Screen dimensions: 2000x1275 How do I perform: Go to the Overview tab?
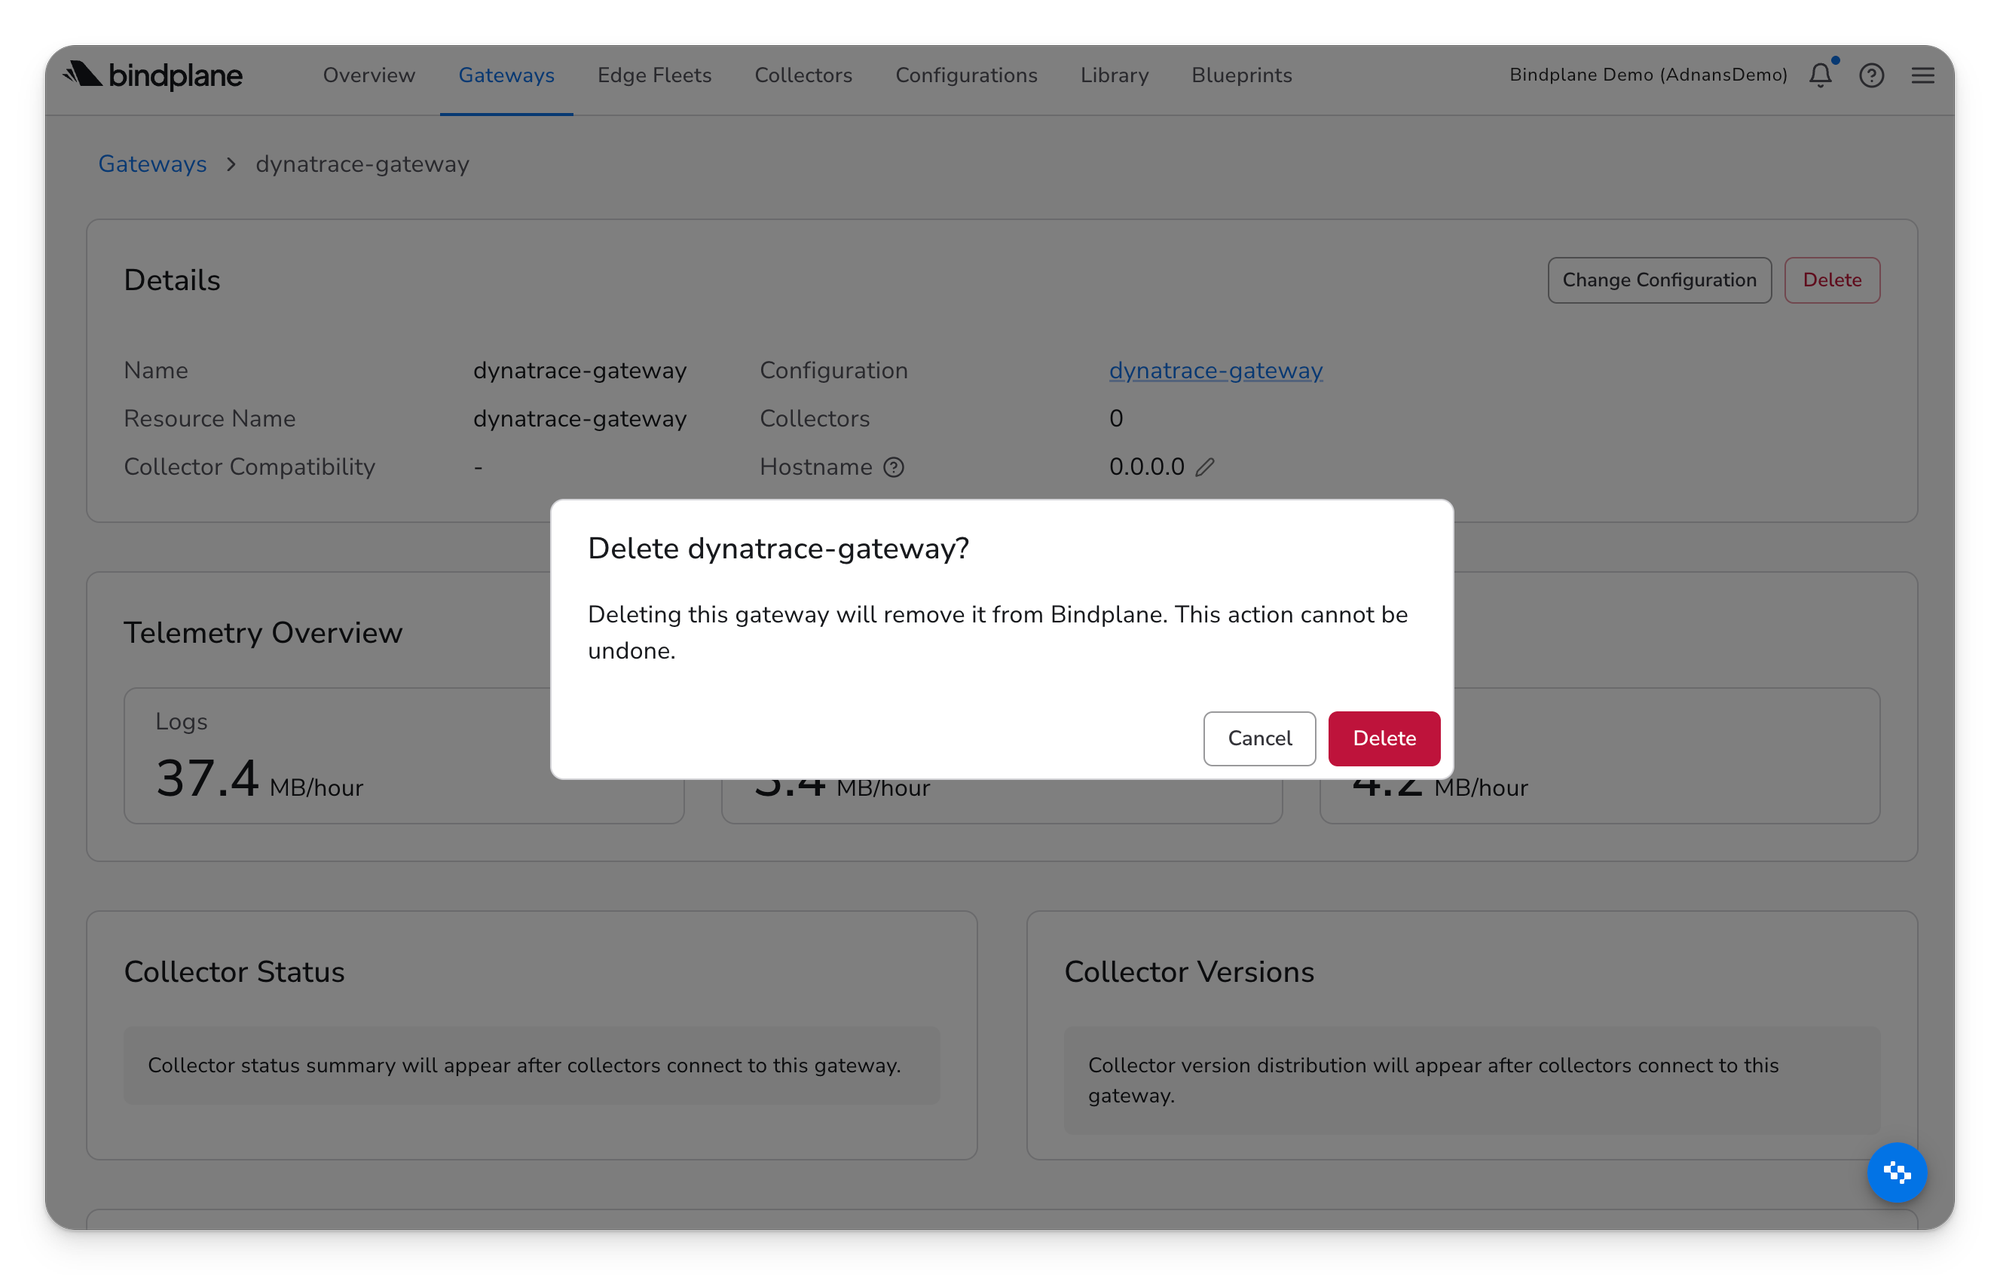pyautogui.click(x=369, y=75)
